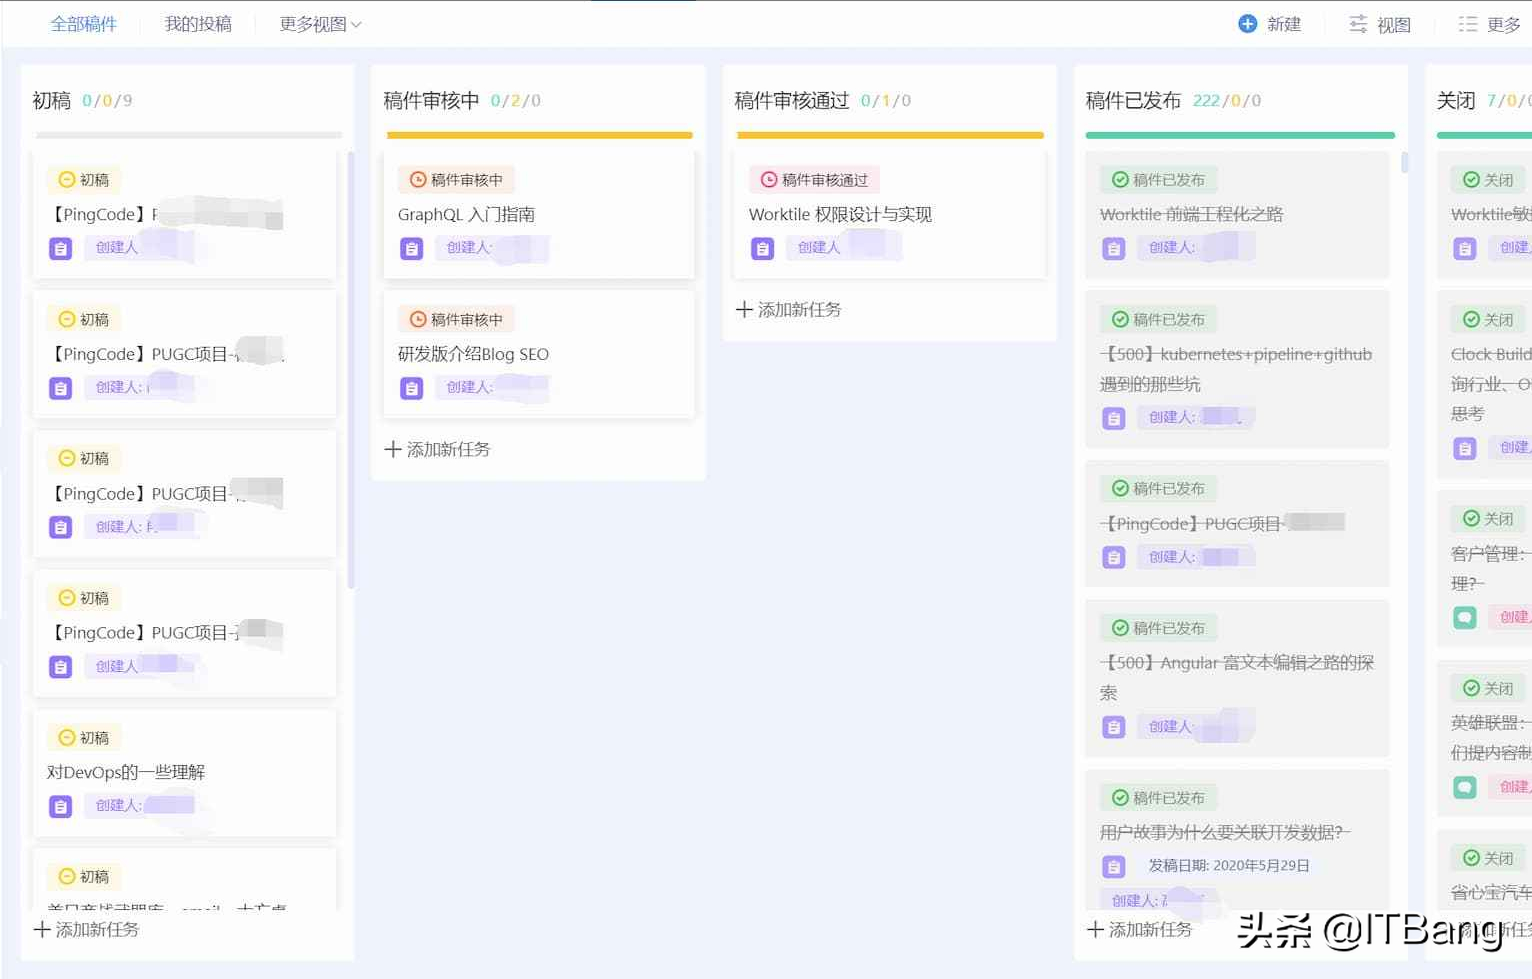This screenshot has width=1532, height=979.
Task: Open the 研发版介绍Blog SEO card
Action: [x=538, y=354]
